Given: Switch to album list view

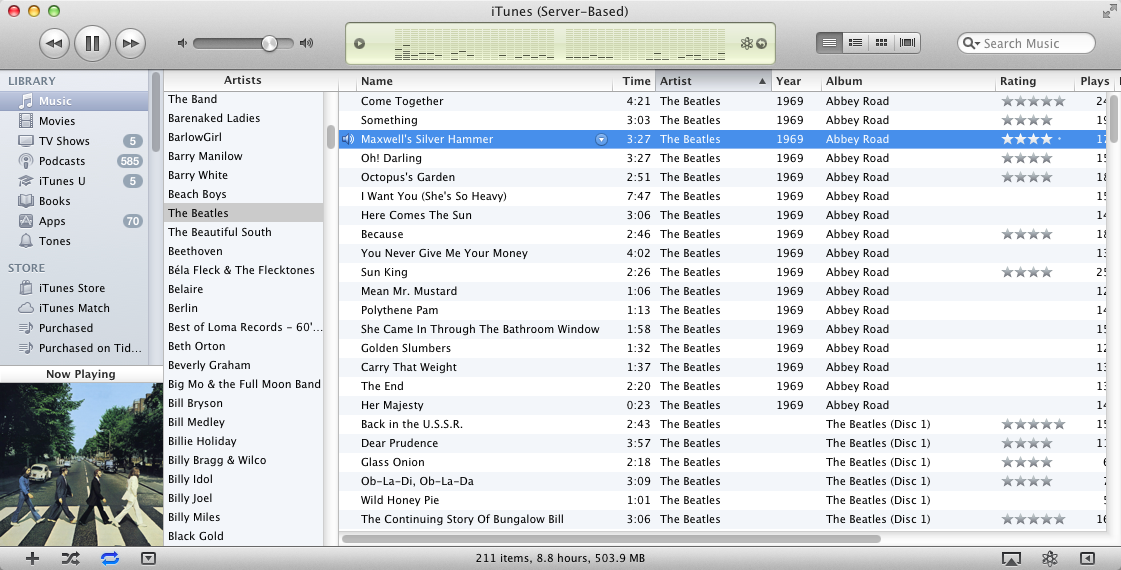Looking at the screenshot, I should [855, 43].
